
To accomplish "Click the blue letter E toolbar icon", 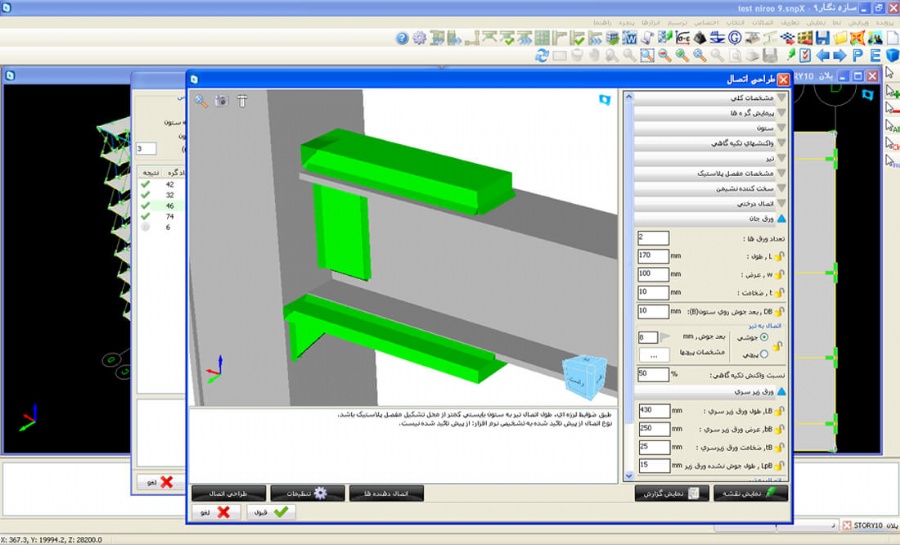I will coord(874,55).
